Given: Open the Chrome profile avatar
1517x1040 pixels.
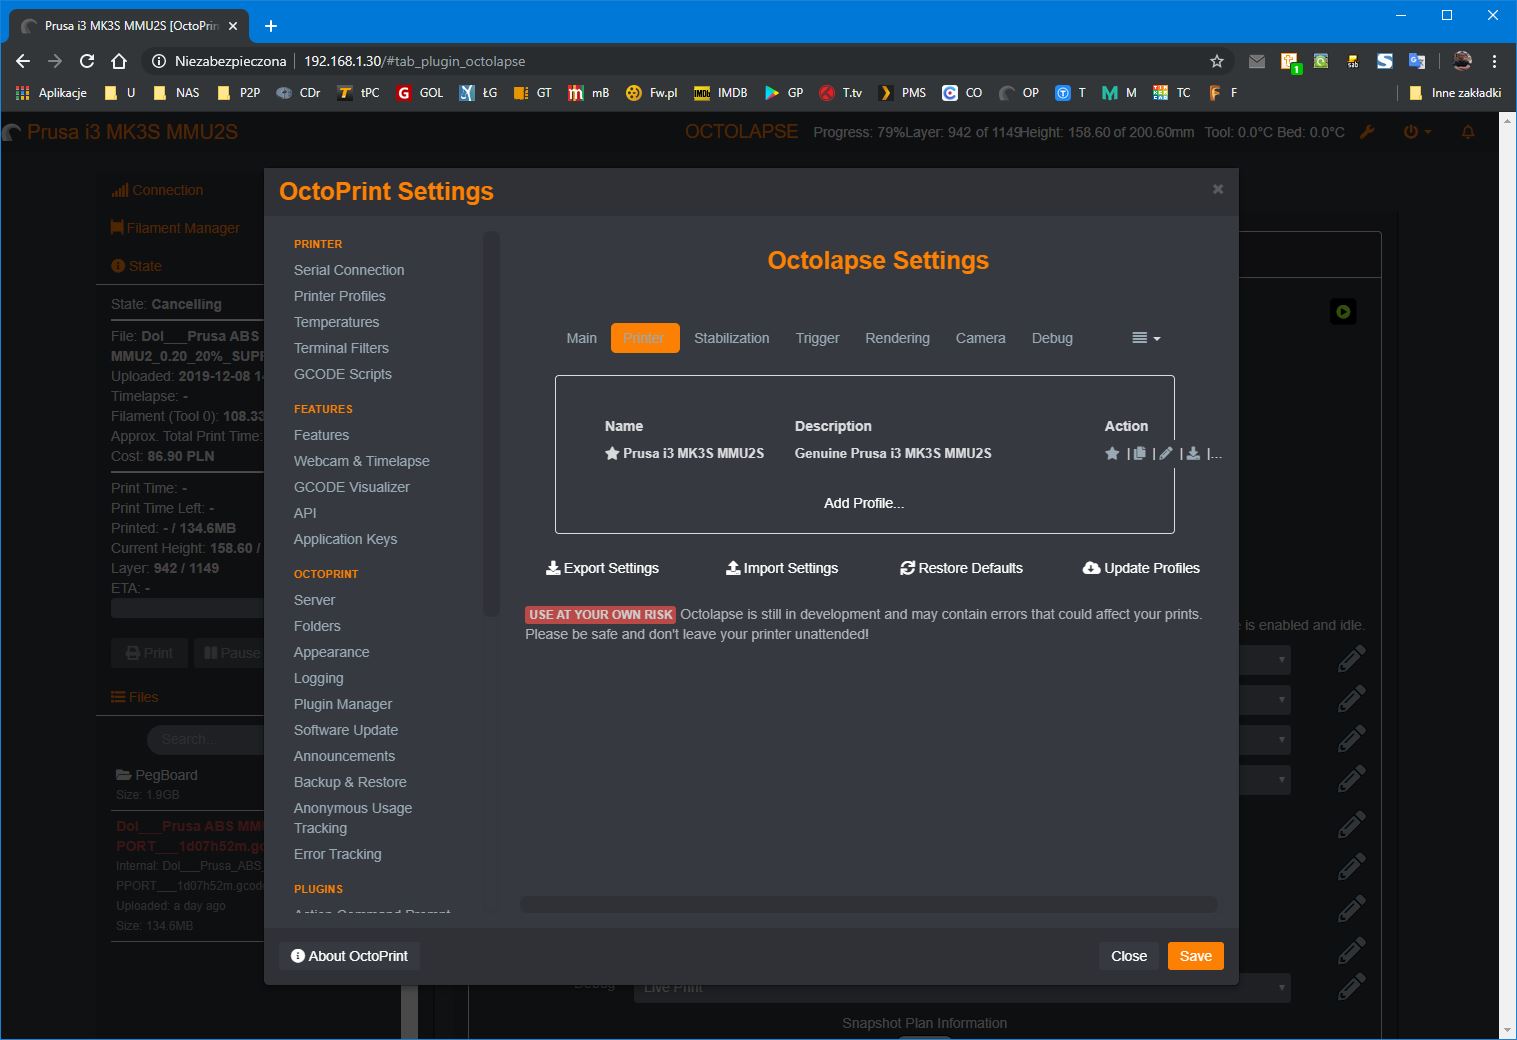Looking at the screenshot, I should [x=1462, y=61].
